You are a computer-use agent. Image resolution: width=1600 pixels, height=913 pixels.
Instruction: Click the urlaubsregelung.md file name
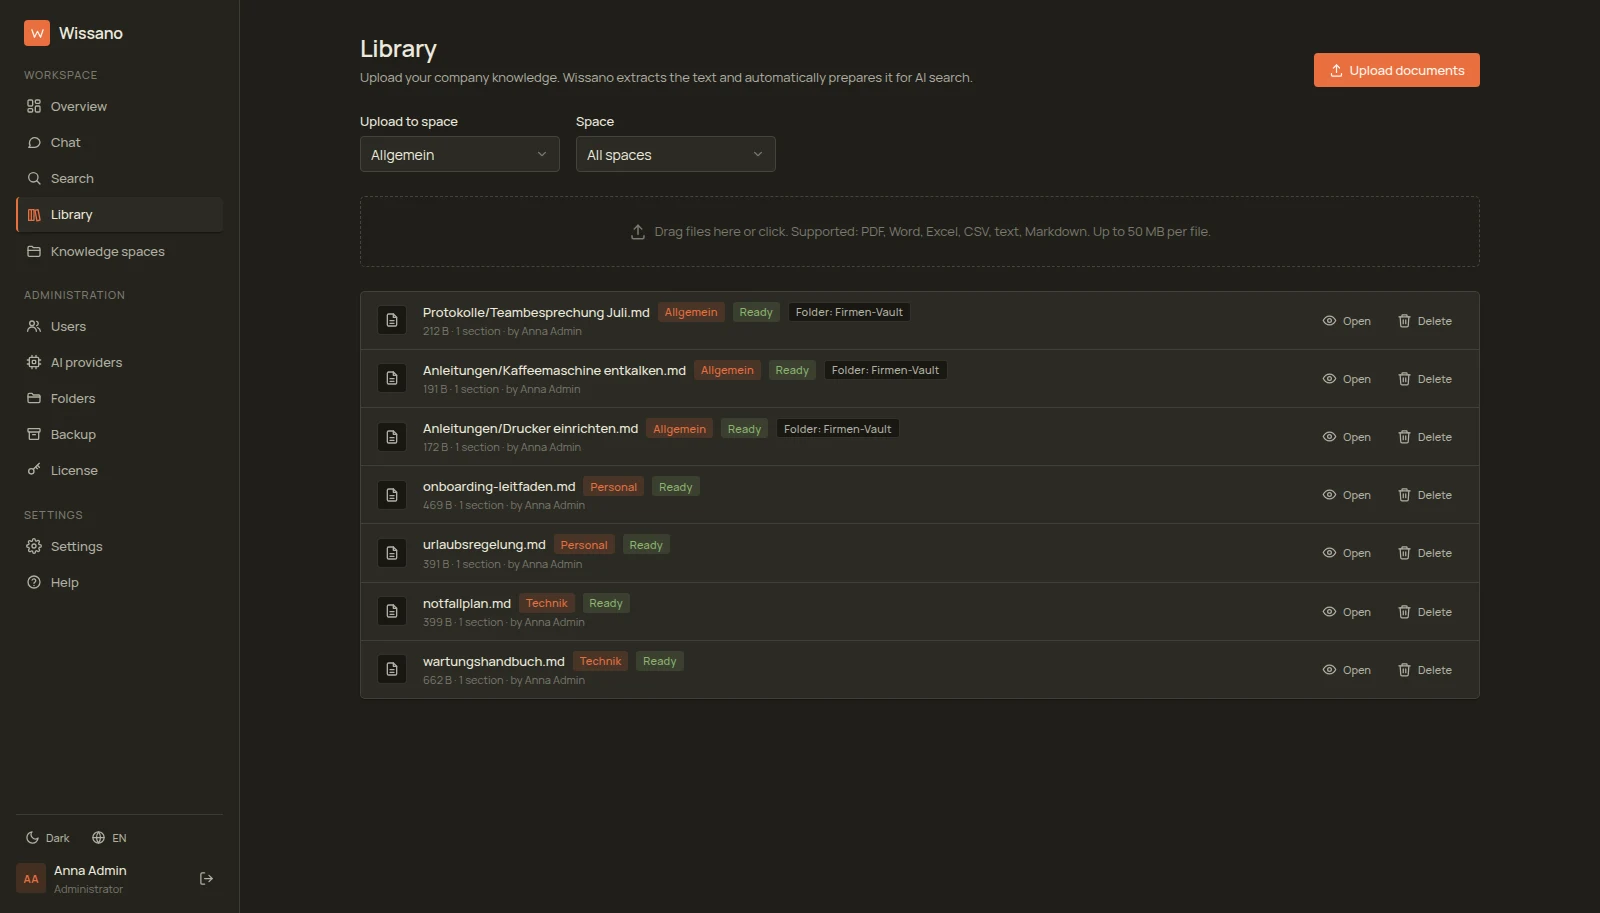[x=484, y=545]
